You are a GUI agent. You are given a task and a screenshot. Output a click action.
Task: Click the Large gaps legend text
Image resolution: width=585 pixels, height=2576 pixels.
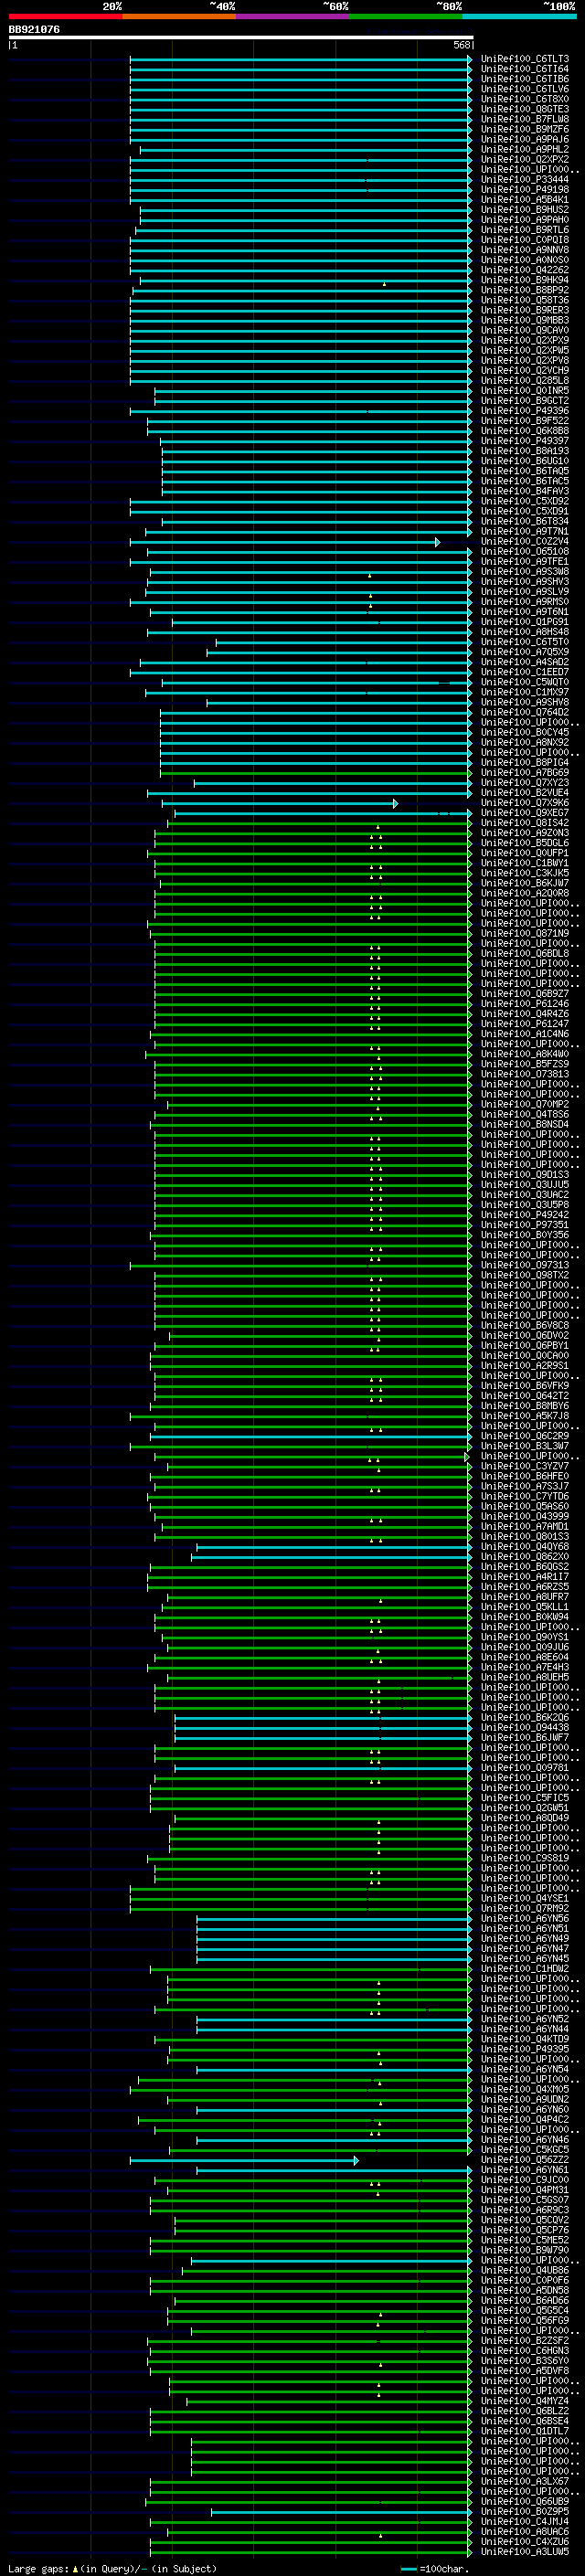coord(112,2568)
